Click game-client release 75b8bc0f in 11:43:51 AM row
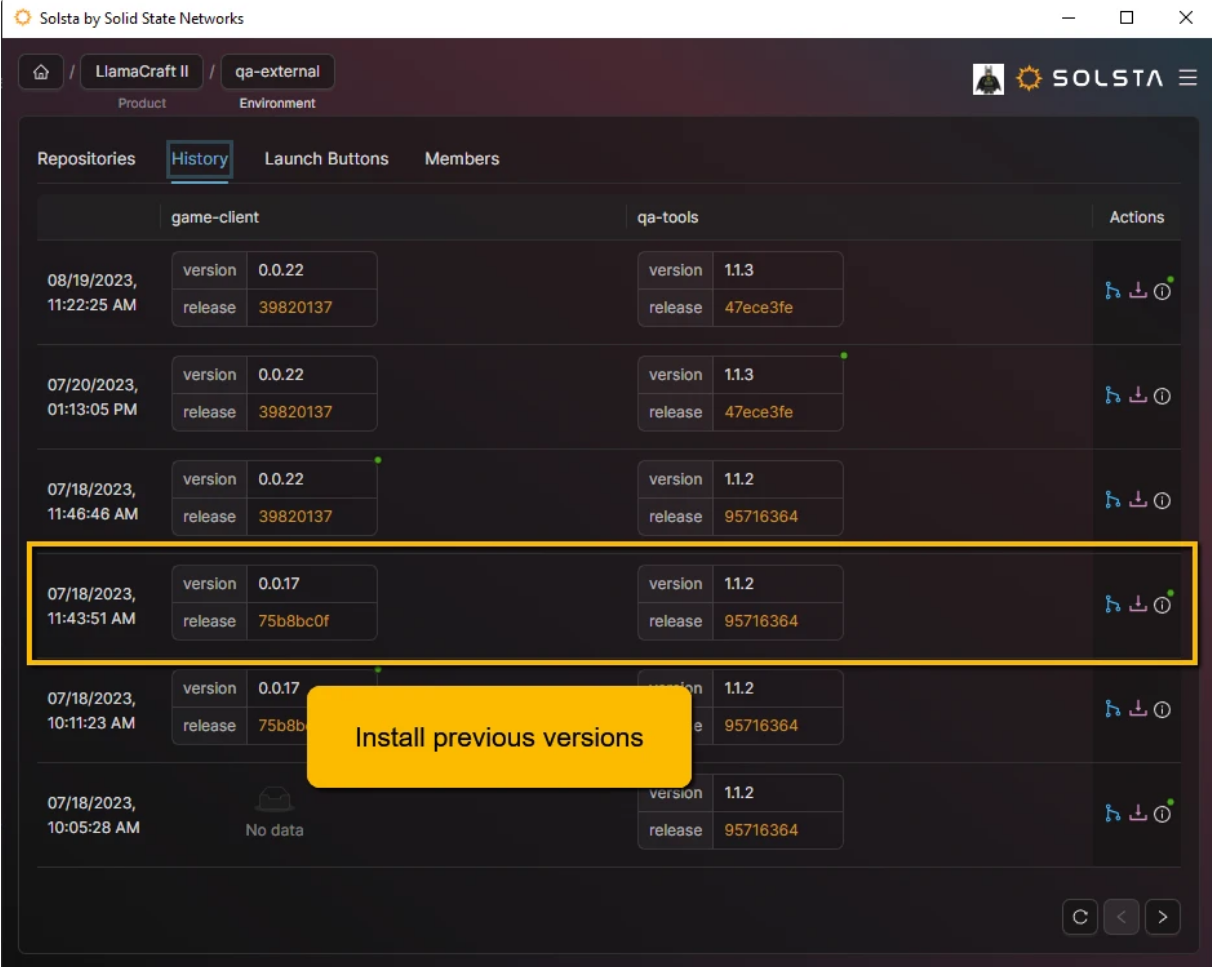The width and height of the screenshot is (1212, 967). coord(293,621)
